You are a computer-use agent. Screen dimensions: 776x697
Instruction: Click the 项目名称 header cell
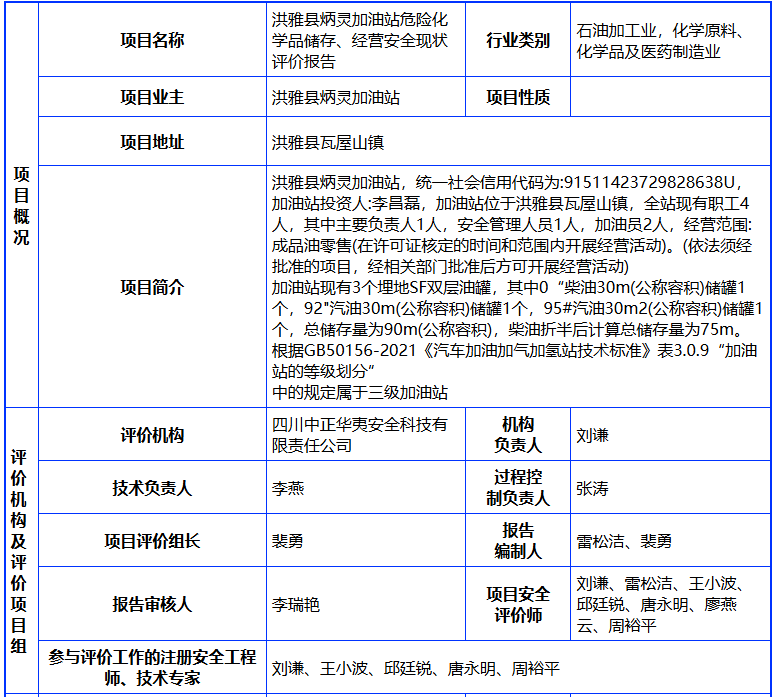(152, 40)
